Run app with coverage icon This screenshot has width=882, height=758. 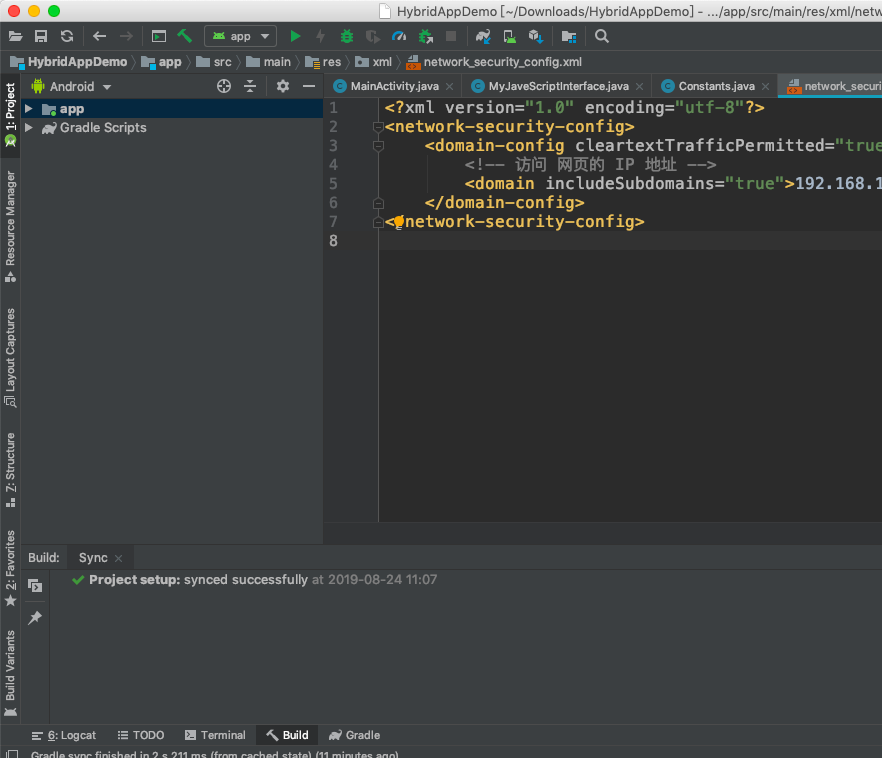pyautogui.click(x=372, y=37)
